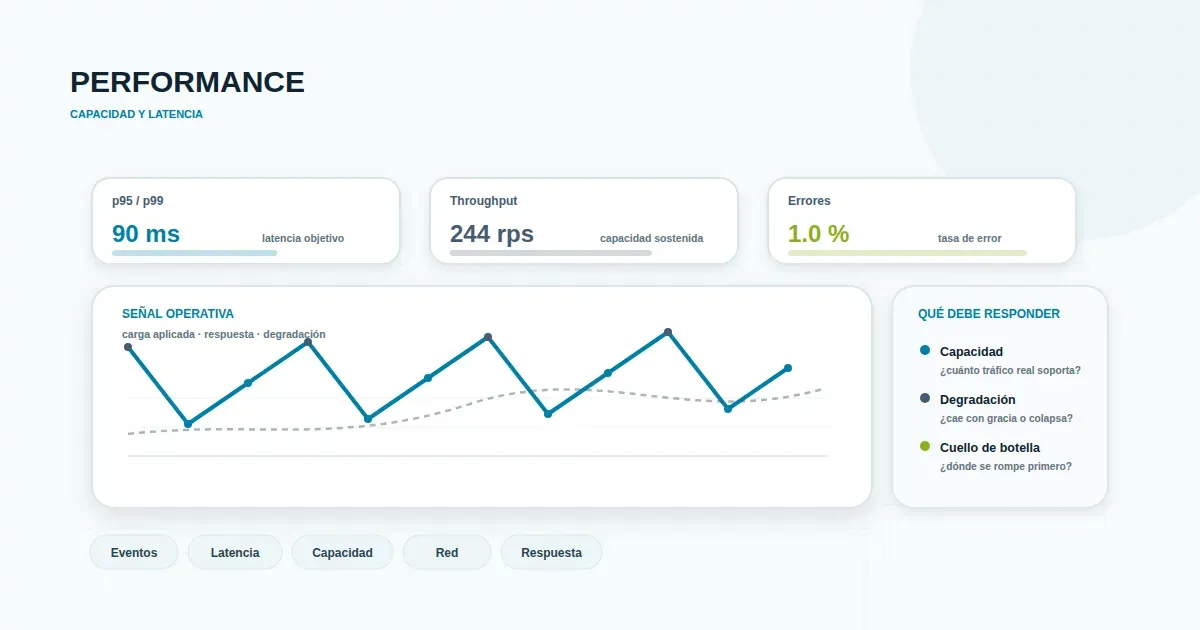Click ¿cuánto tráfico real soporta? text
Viewport: 1200px width, 630px height.
tap(1010, 370)
